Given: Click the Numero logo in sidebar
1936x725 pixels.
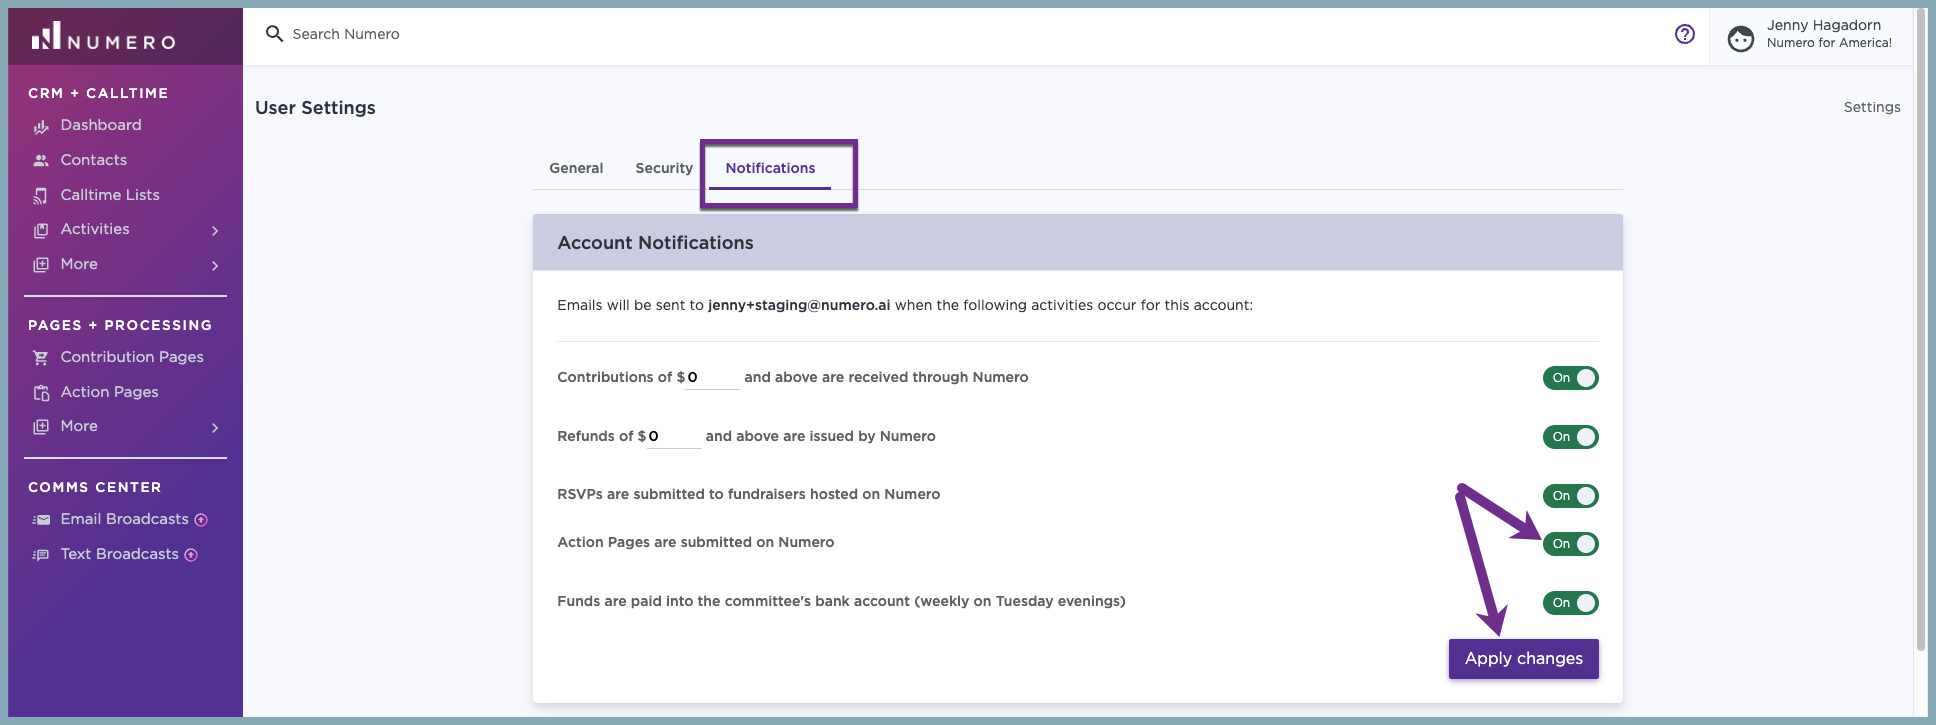Looking at the screenshot, I should (x=103, y=37).
